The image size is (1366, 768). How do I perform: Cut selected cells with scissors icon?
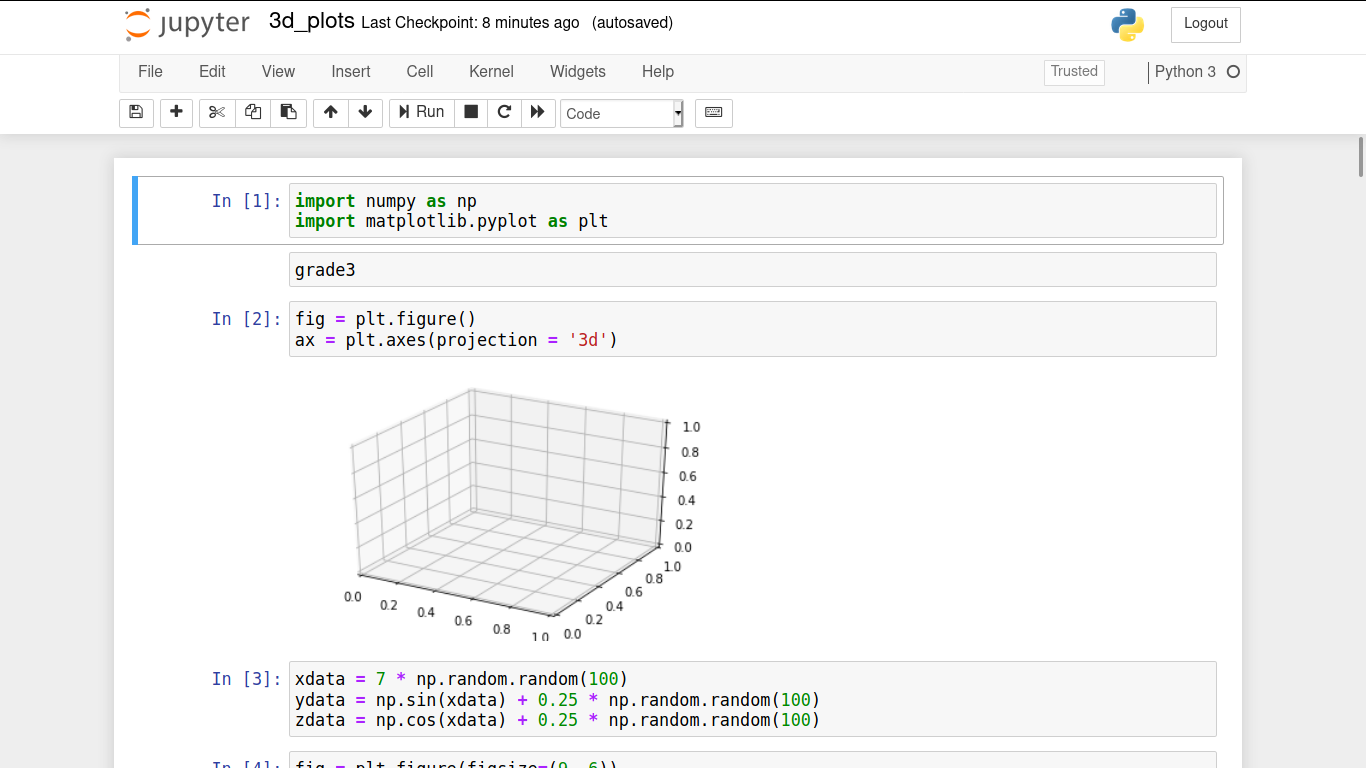click(217, 113)
